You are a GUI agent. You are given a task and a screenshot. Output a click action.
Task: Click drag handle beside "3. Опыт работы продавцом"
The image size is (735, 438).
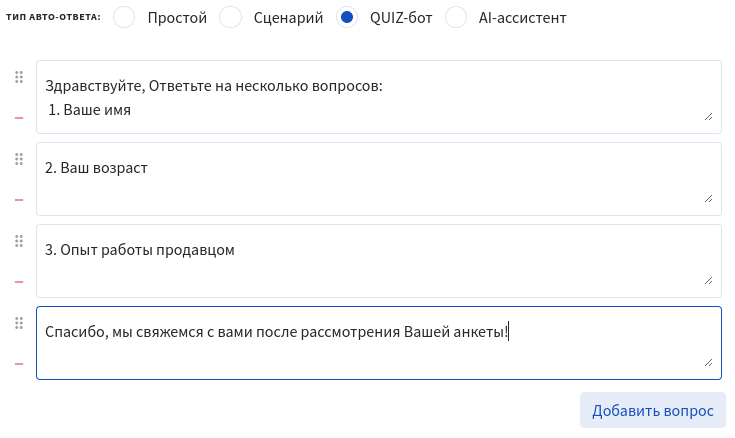[x=19, y=241]
